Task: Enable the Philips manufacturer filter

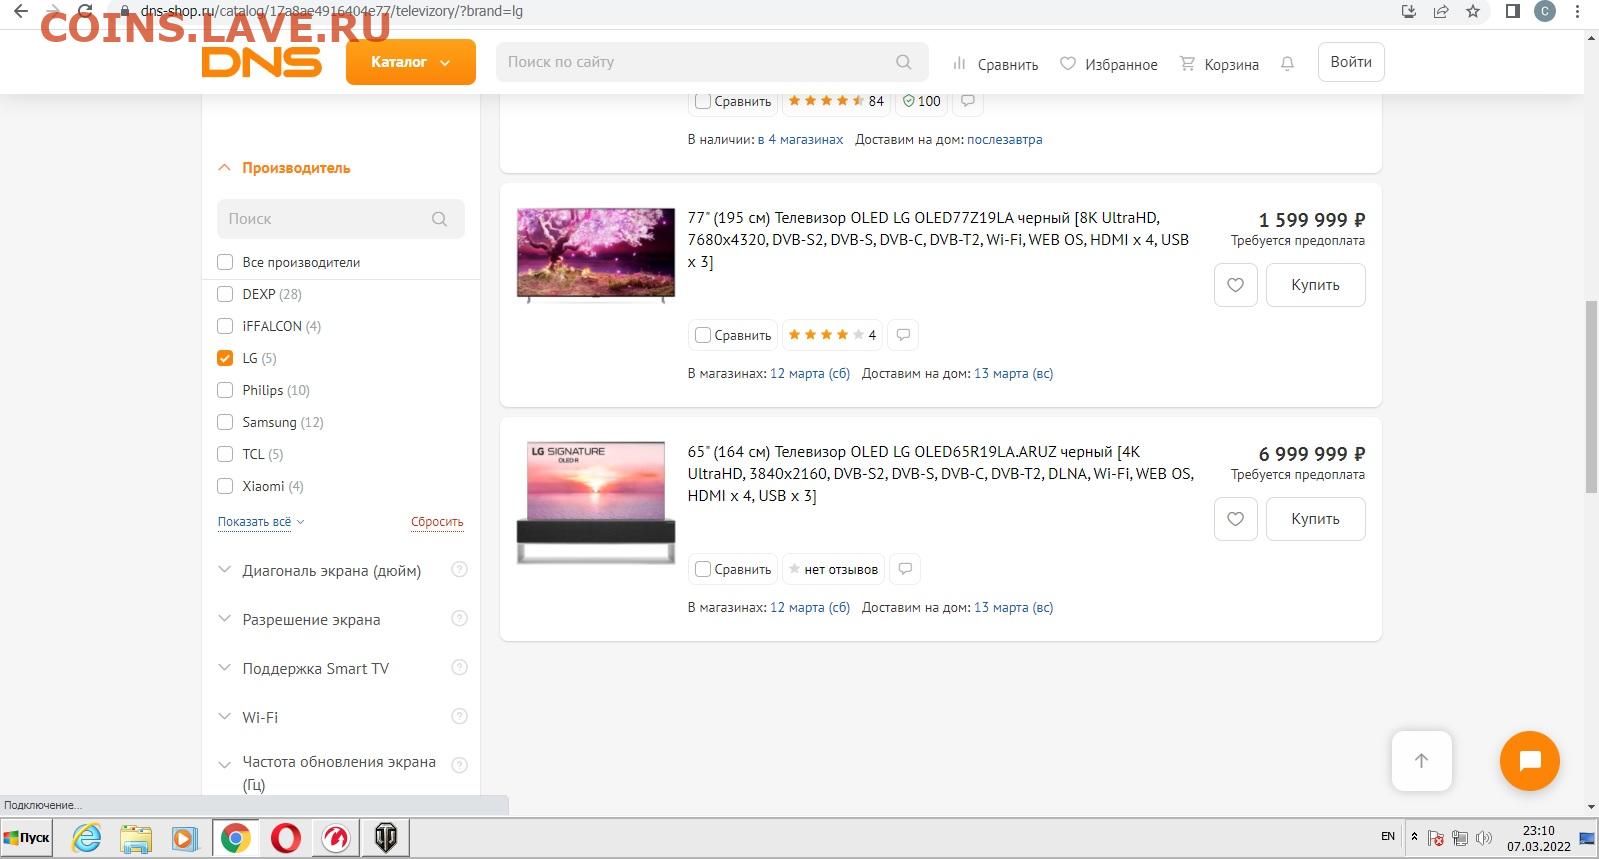Action: 225,390
